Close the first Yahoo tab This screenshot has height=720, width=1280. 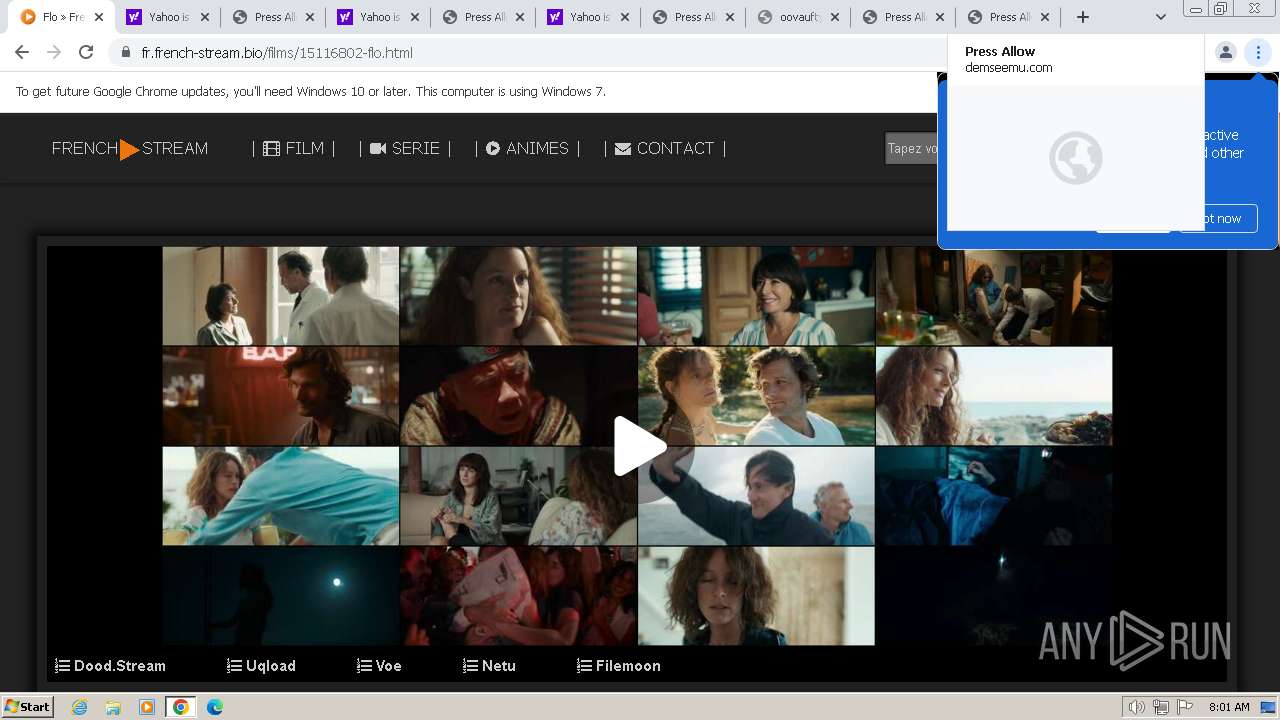204,17
